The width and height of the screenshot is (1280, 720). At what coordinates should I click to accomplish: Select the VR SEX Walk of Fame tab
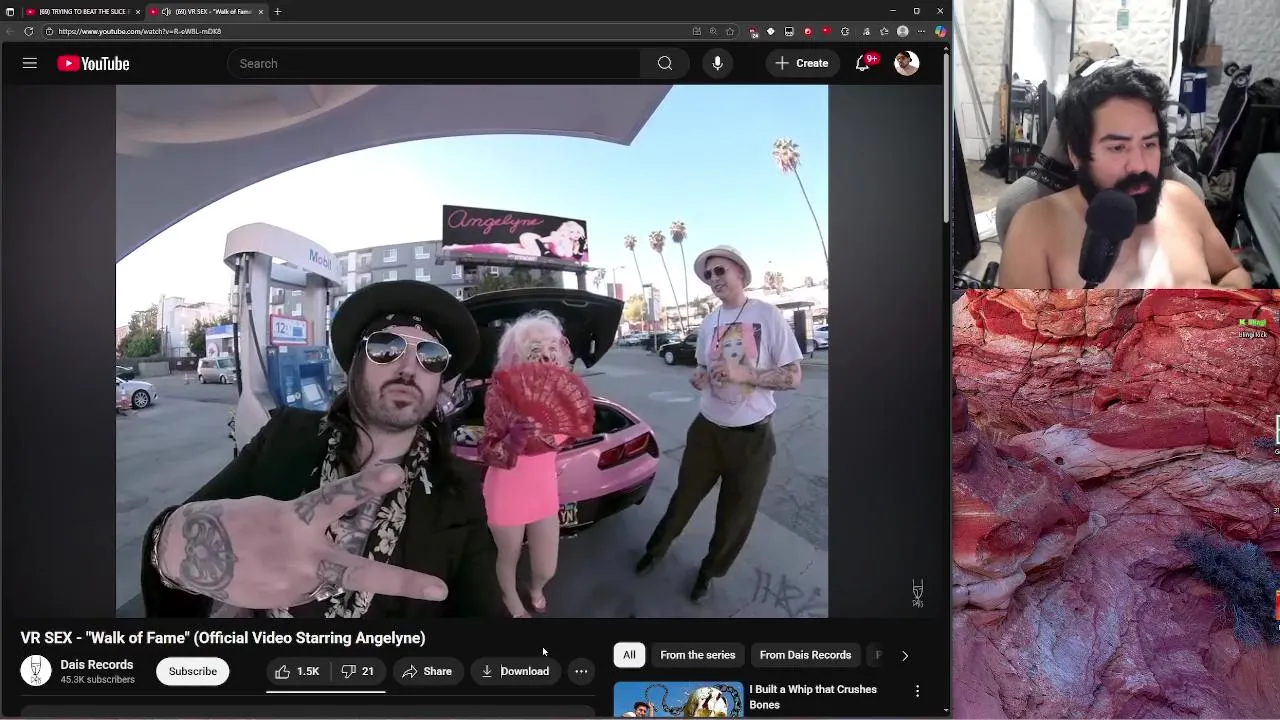click(x=208, y=11)
